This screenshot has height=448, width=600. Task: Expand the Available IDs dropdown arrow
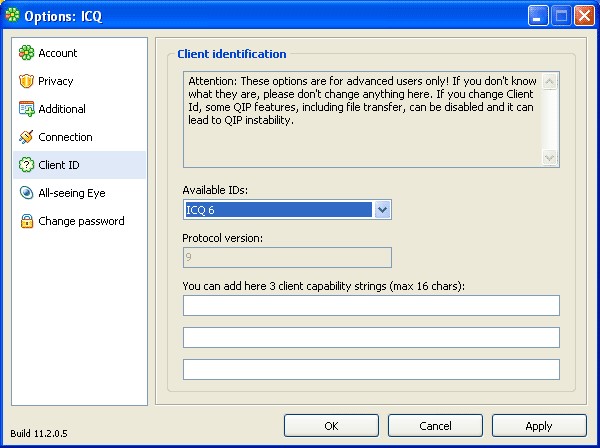(x=382, y=210)
